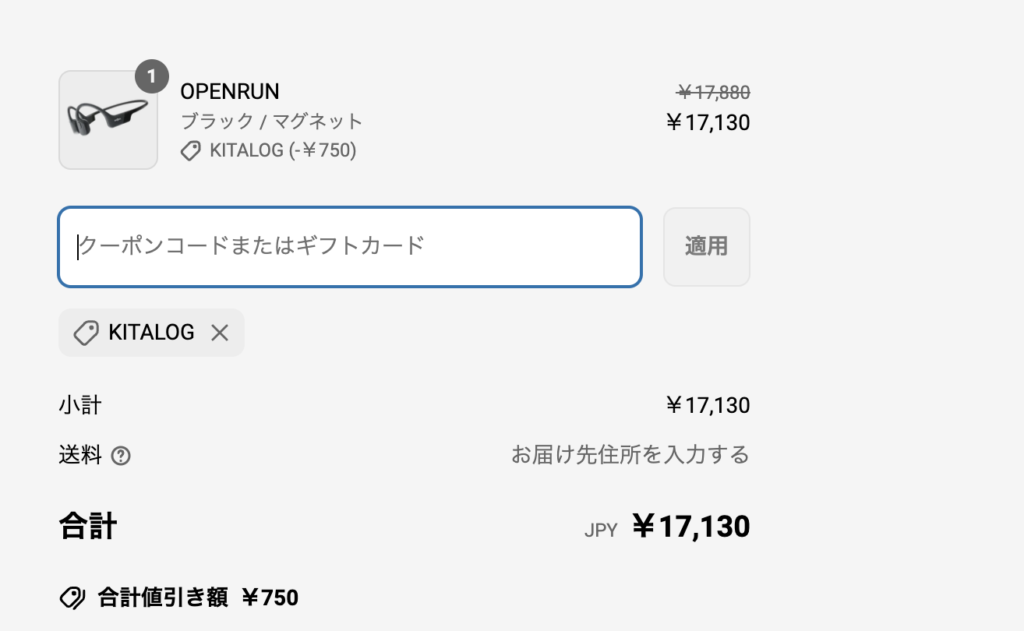
Task: Click the 送料 shipping label
Action: pyautogui.click(x=80, y=455)
